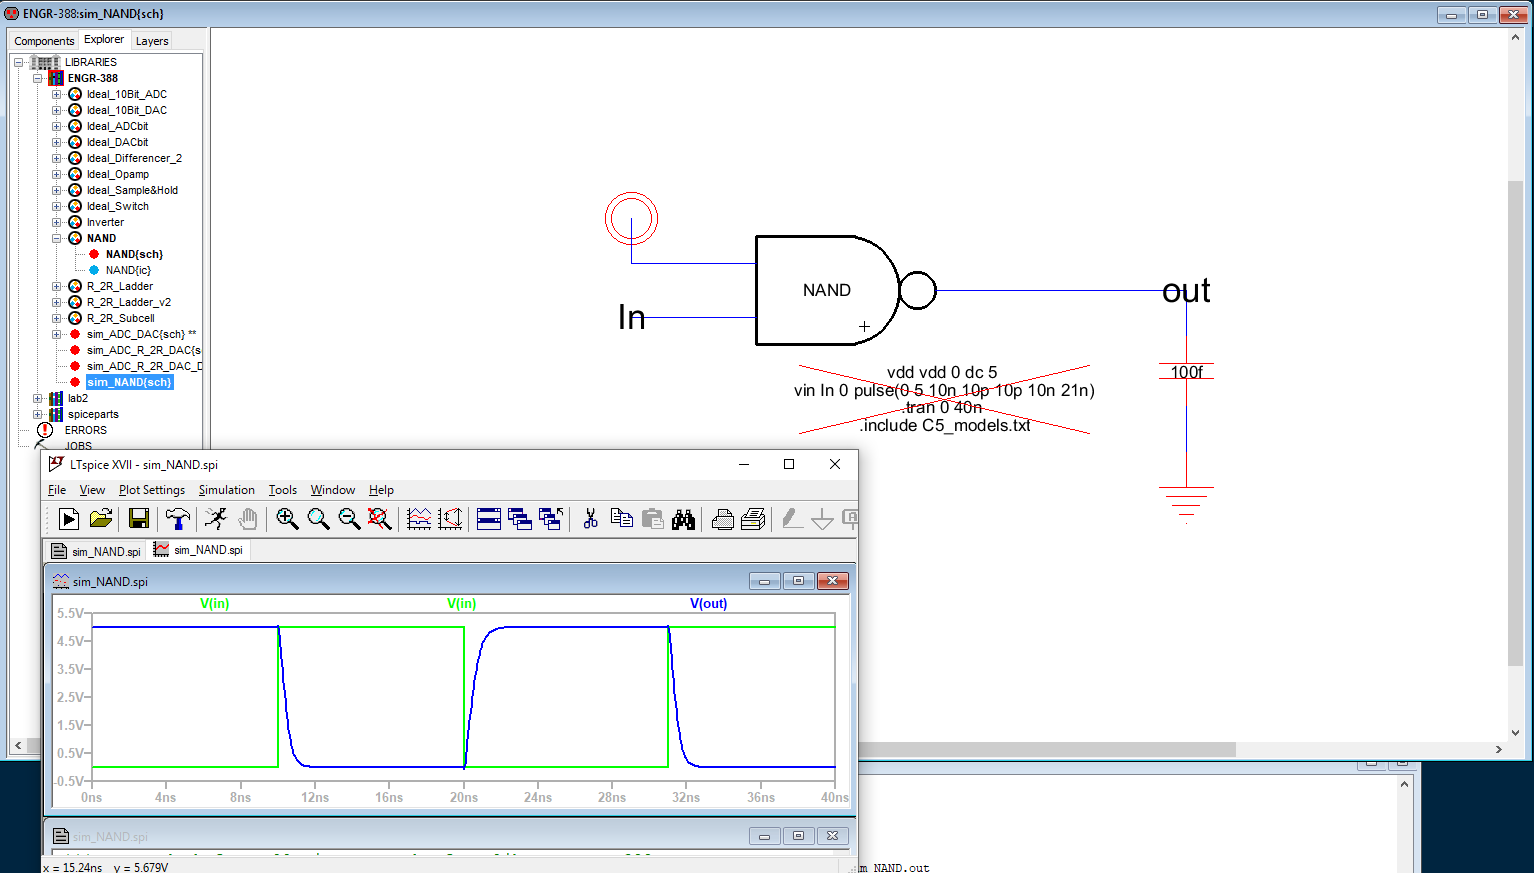Click the Paste clipboard icon
The width and height of the screenshot is (1534, 873).
[x=652, y=518]
